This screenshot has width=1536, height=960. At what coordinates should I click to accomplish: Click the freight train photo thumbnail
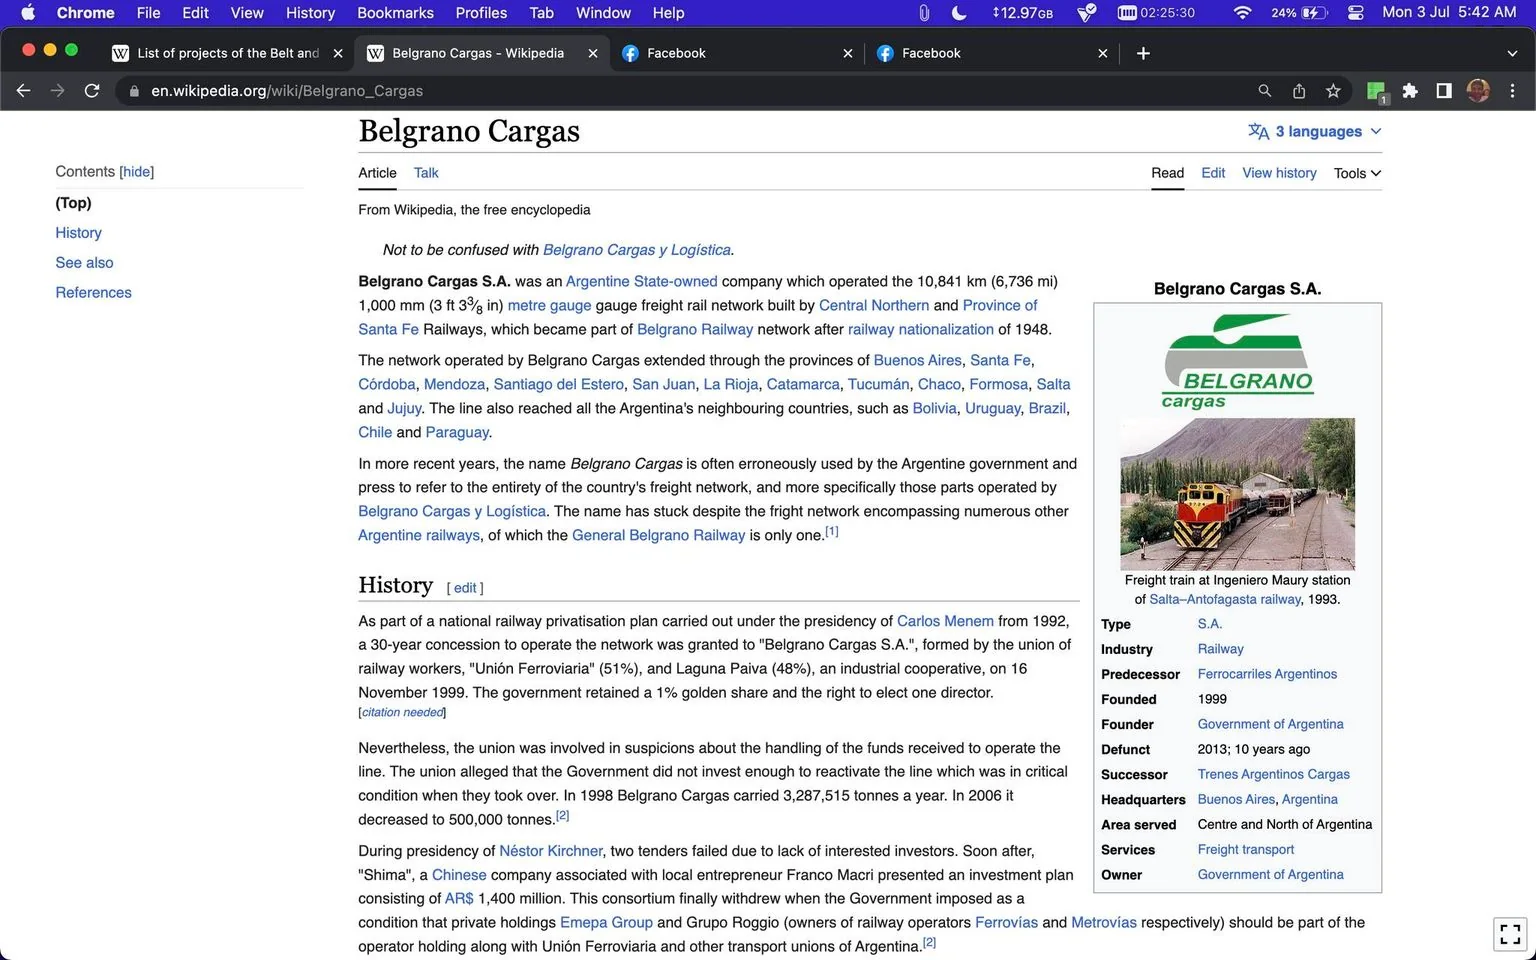coord(1237,494)
